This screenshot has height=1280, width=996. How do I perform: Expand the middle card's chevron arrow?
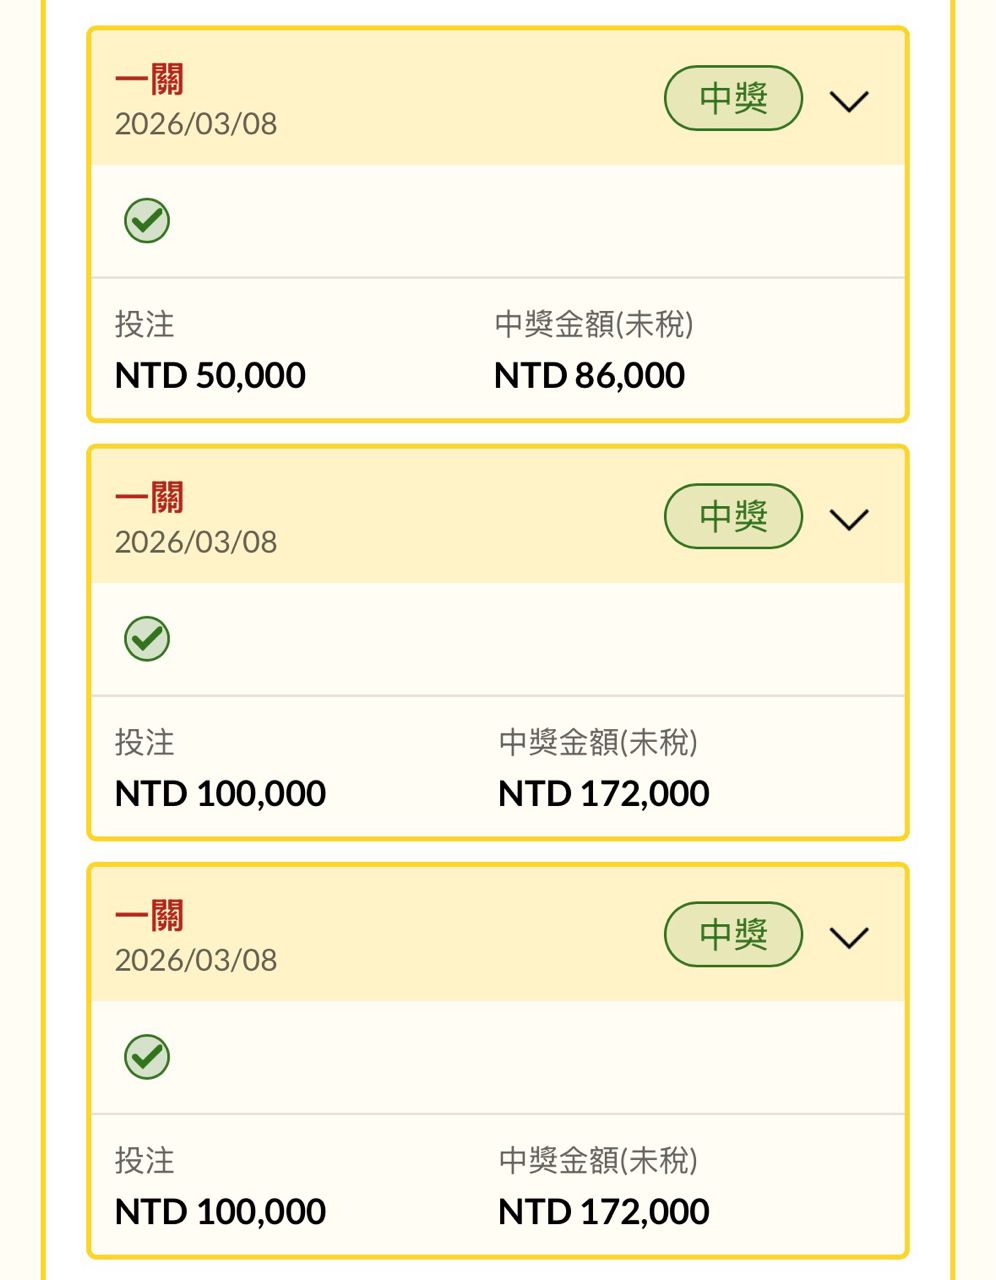[849, 519]
